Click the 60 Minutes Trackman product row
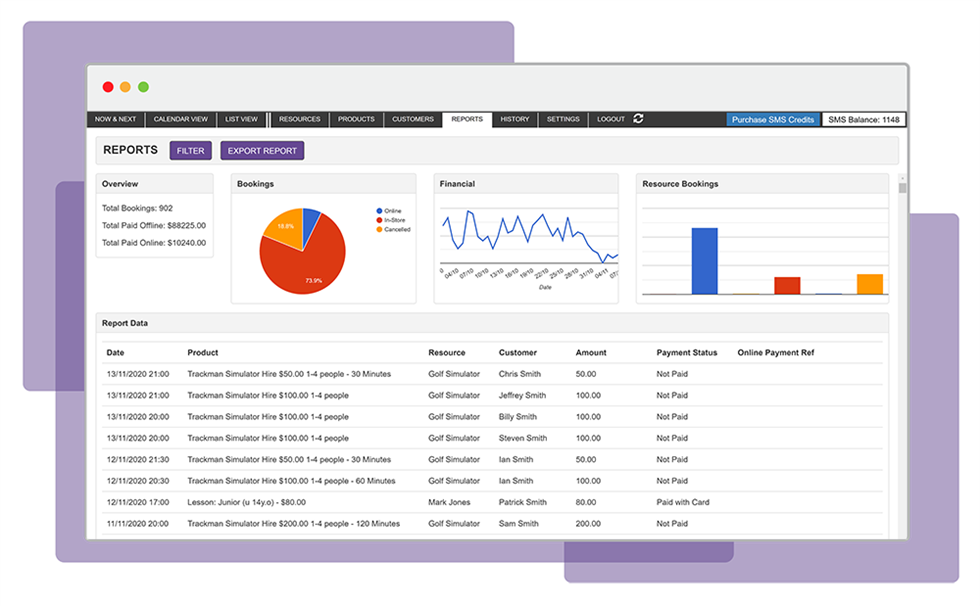The image size is (980, 606). tap(291, 481)
